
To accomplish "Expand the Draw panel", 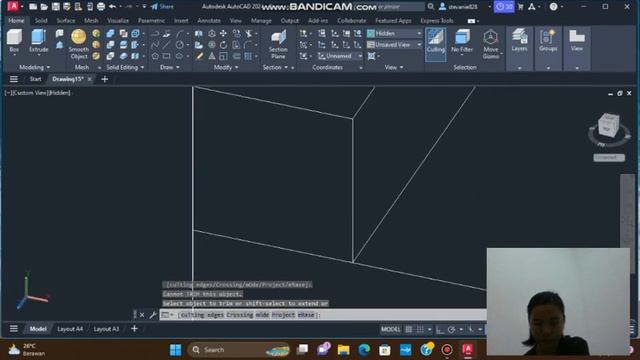I will (169, 67).
